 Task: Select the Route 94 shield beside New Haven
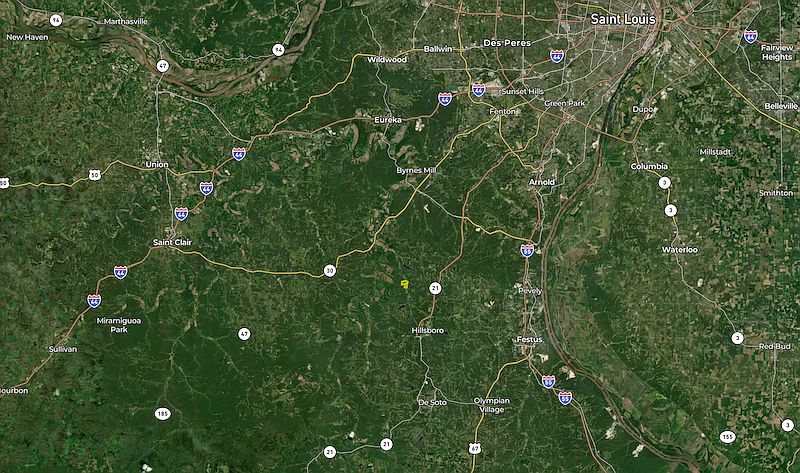56,20
